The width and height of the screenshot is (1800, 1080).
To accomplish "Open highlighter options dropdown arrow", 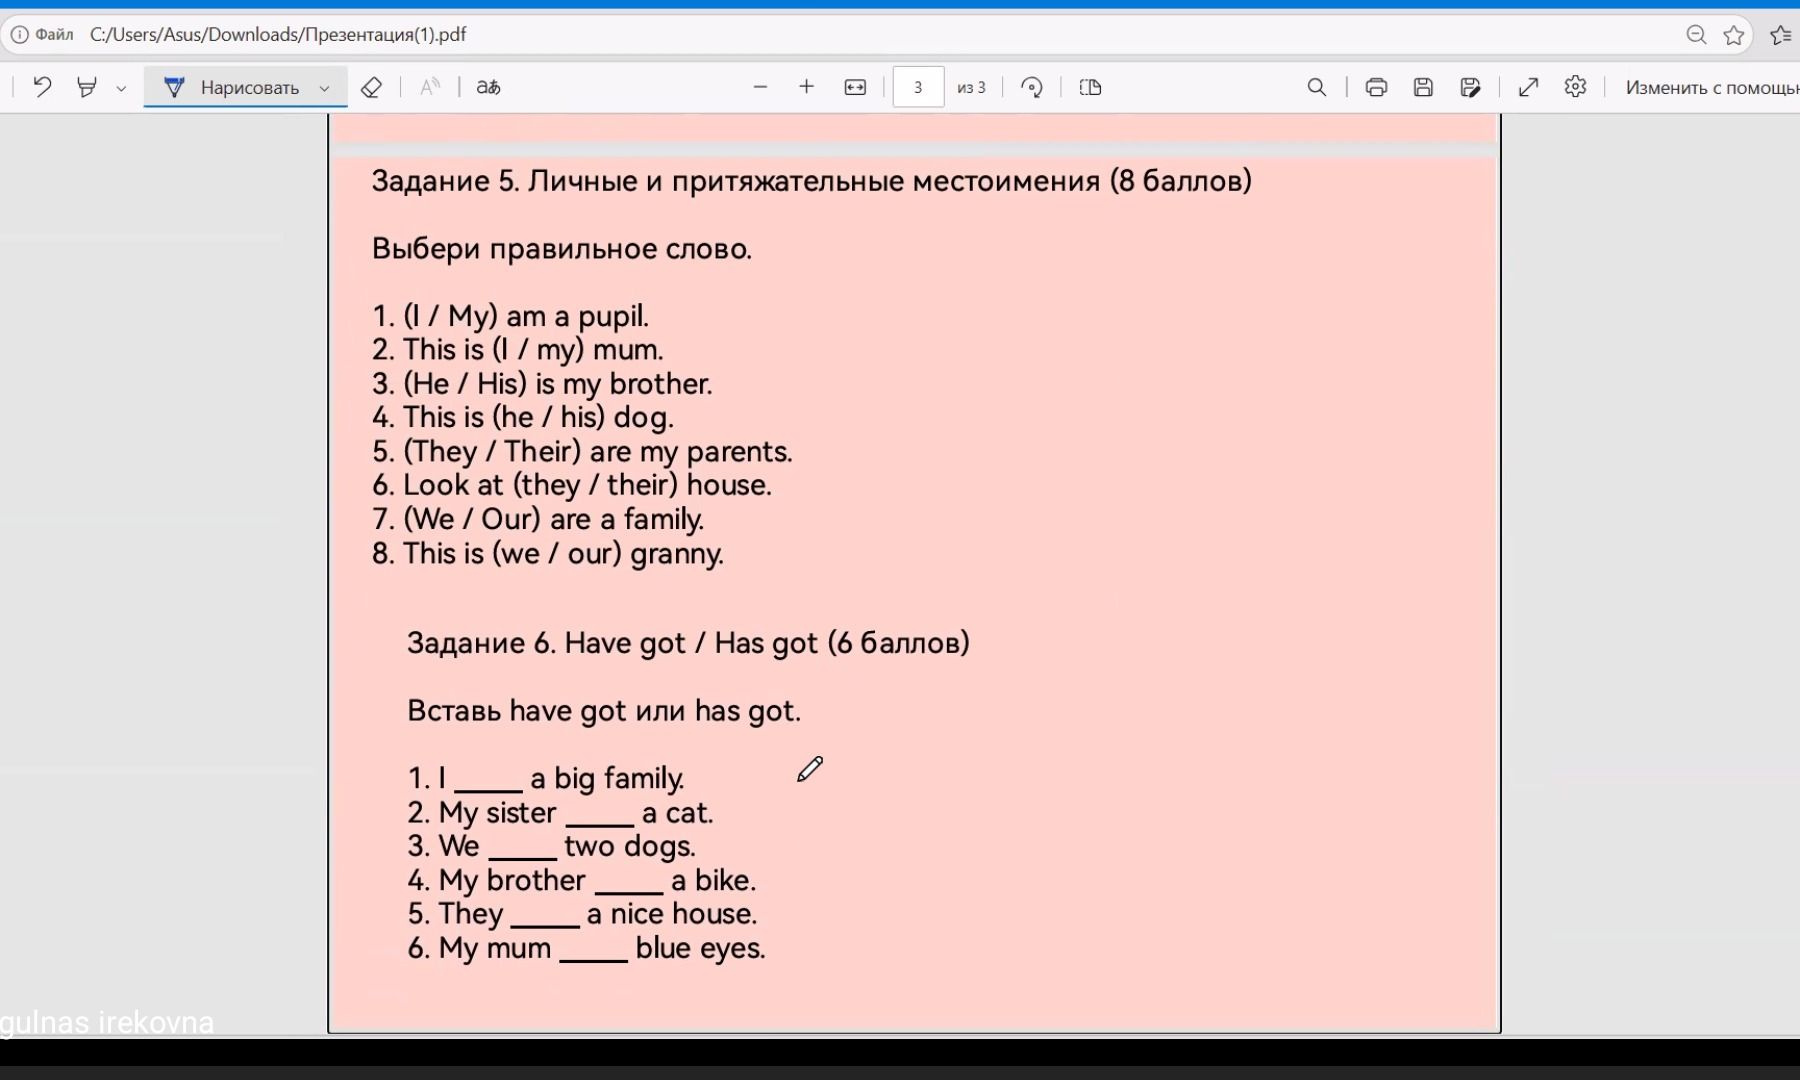I will point(121,88).
